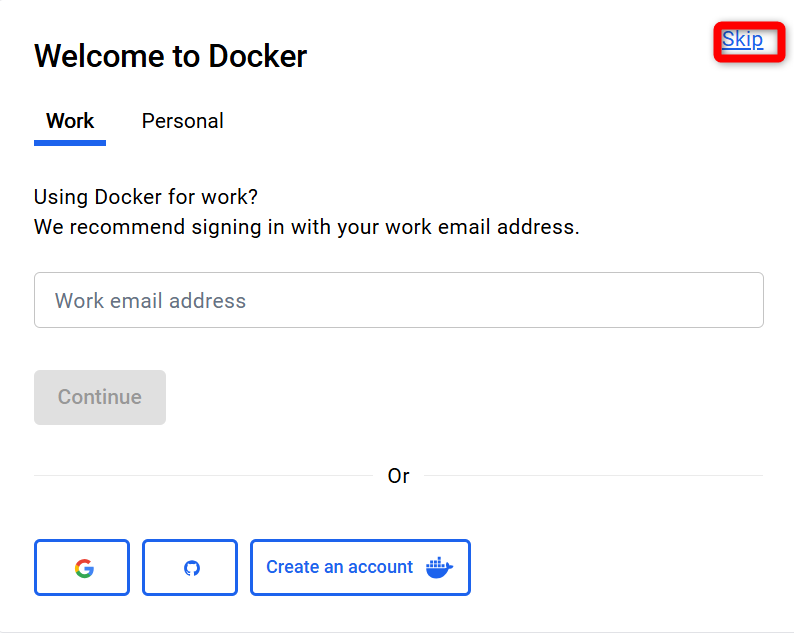
Task: Sign in with the Google icon button
Action: 82,567
